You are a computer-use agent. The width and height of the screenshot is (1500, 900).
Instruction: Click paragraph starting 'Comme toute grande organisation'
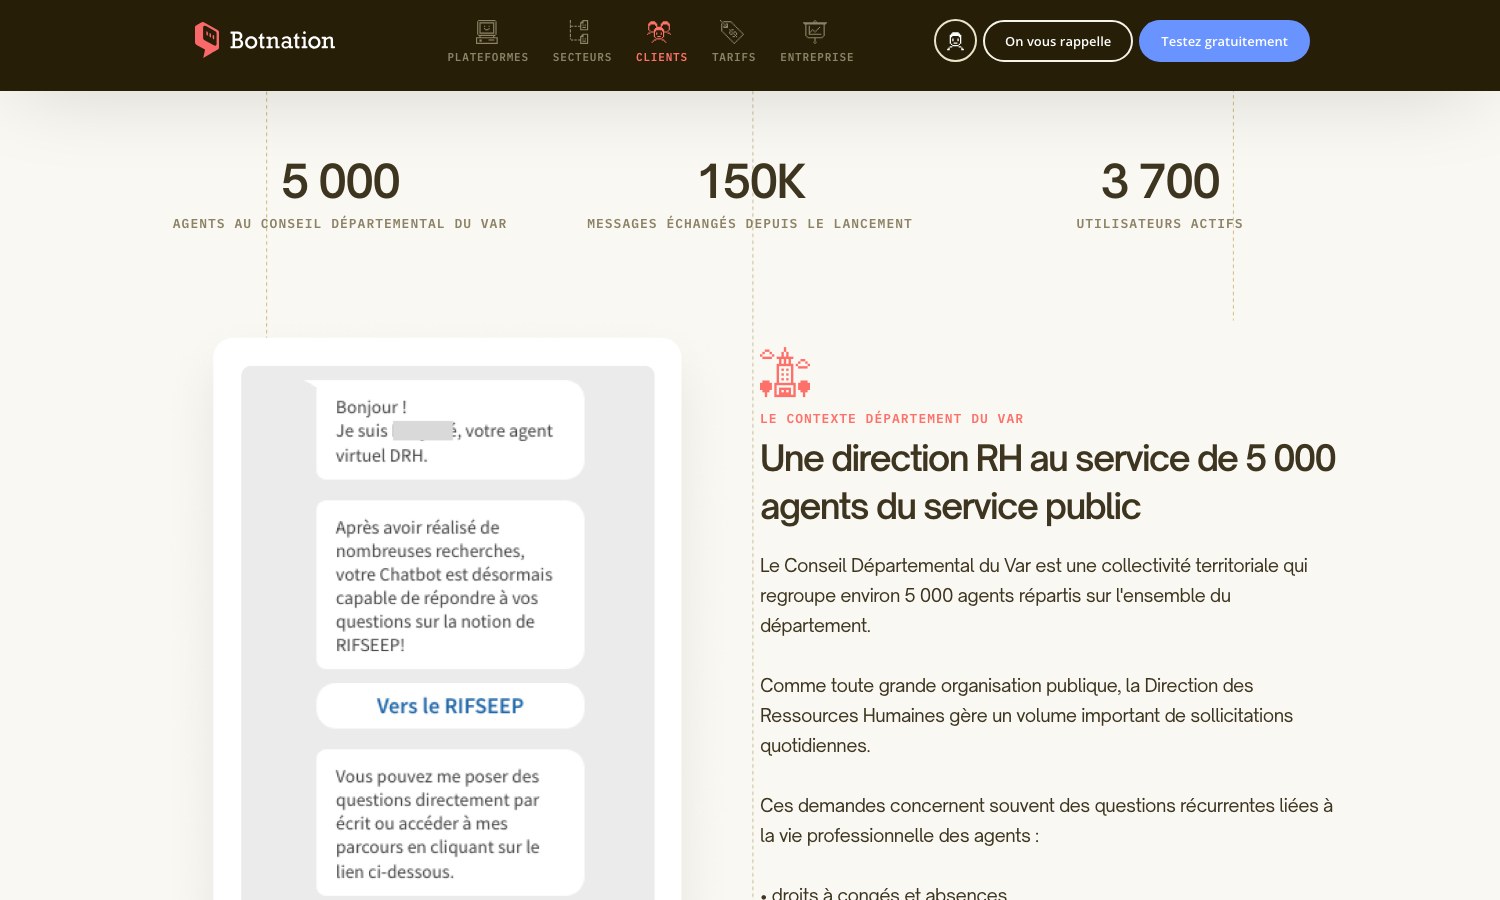tap(1027, 715)
